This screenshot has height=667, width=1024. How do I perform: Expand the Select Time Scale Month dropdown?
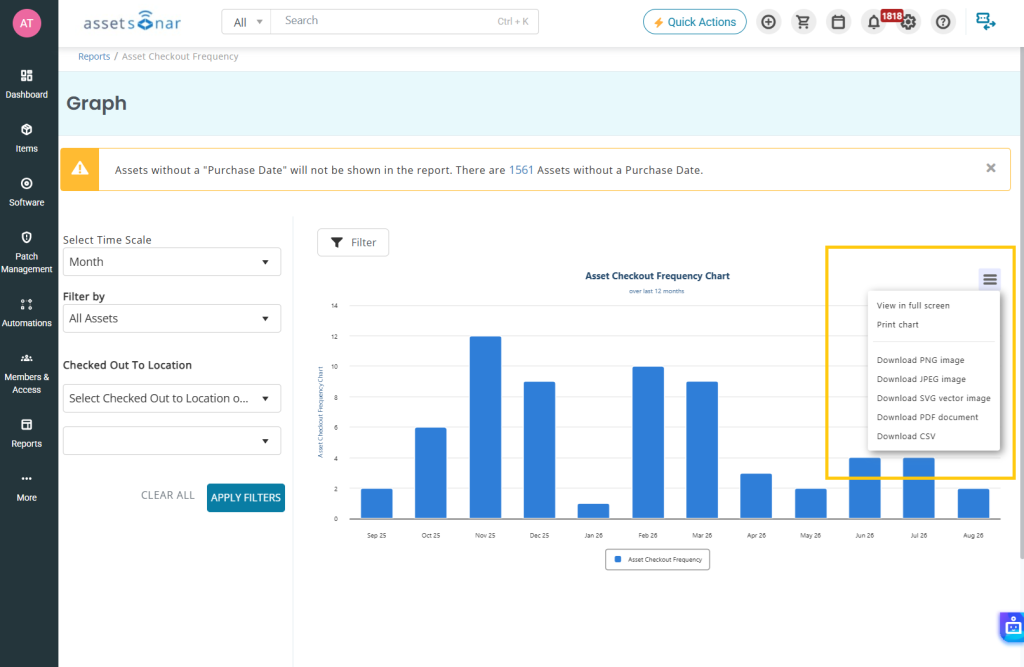click(x=172, y=262)
